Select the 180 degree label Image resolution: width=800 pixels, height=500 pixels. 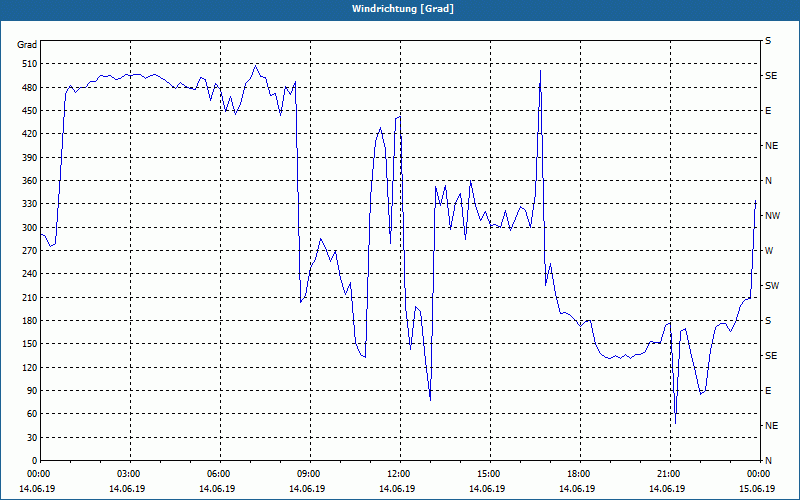31,321
